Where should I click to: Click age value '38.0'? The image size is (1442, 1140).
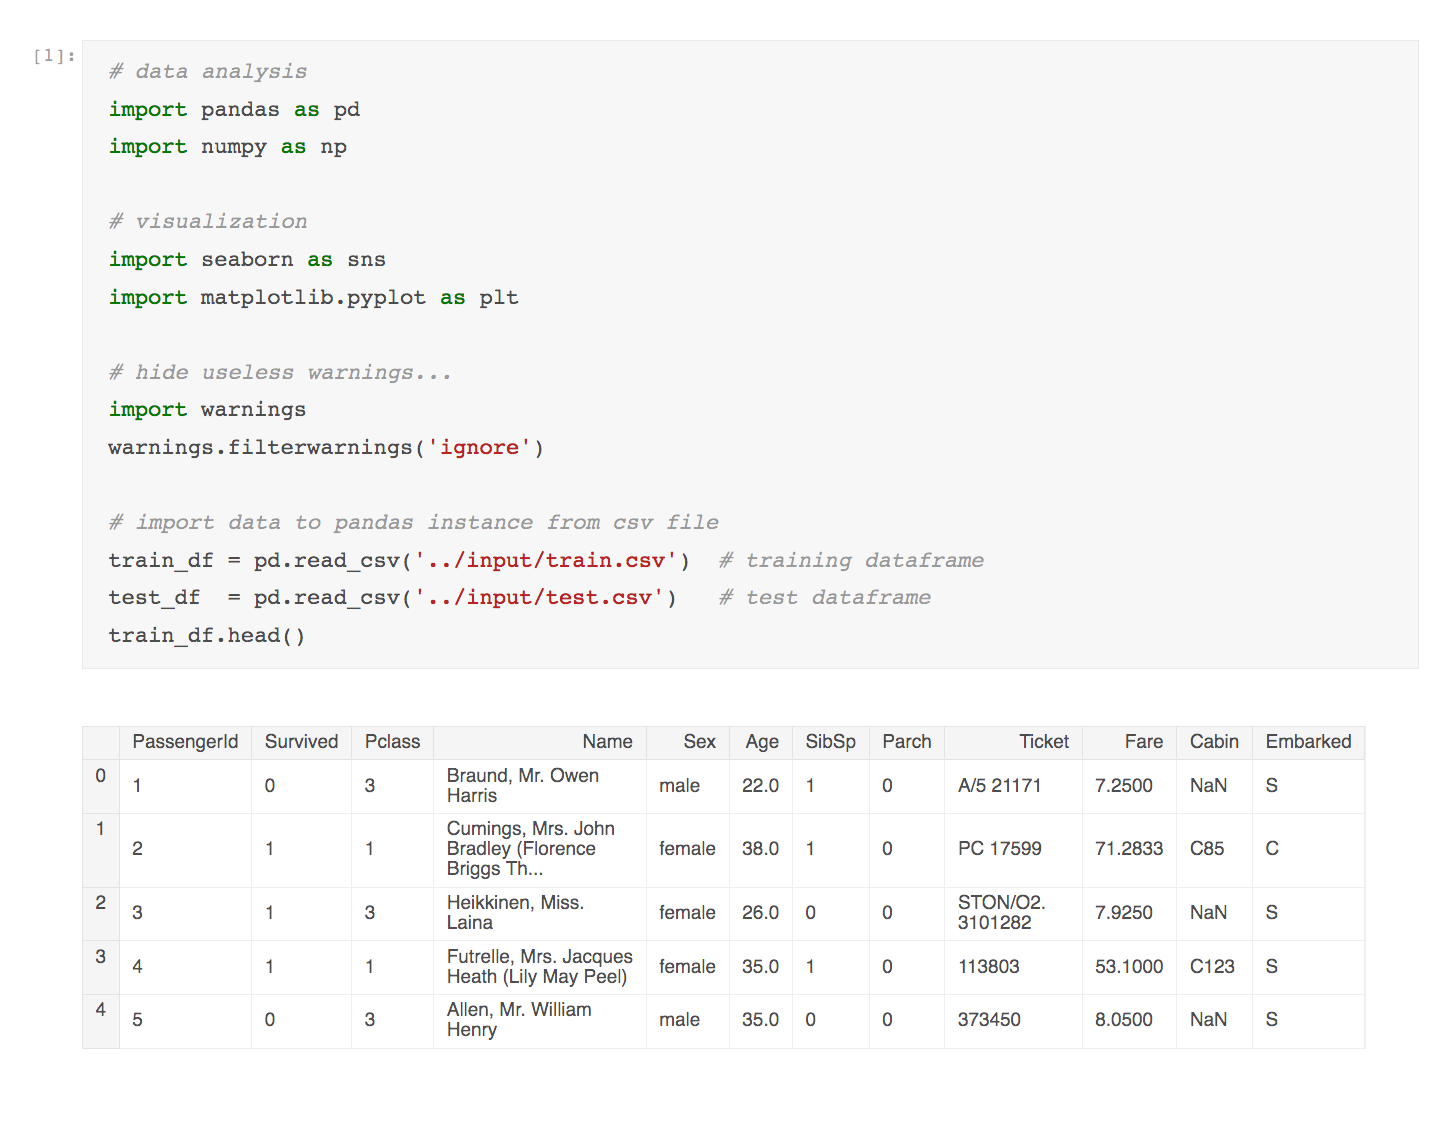(760, 849)
